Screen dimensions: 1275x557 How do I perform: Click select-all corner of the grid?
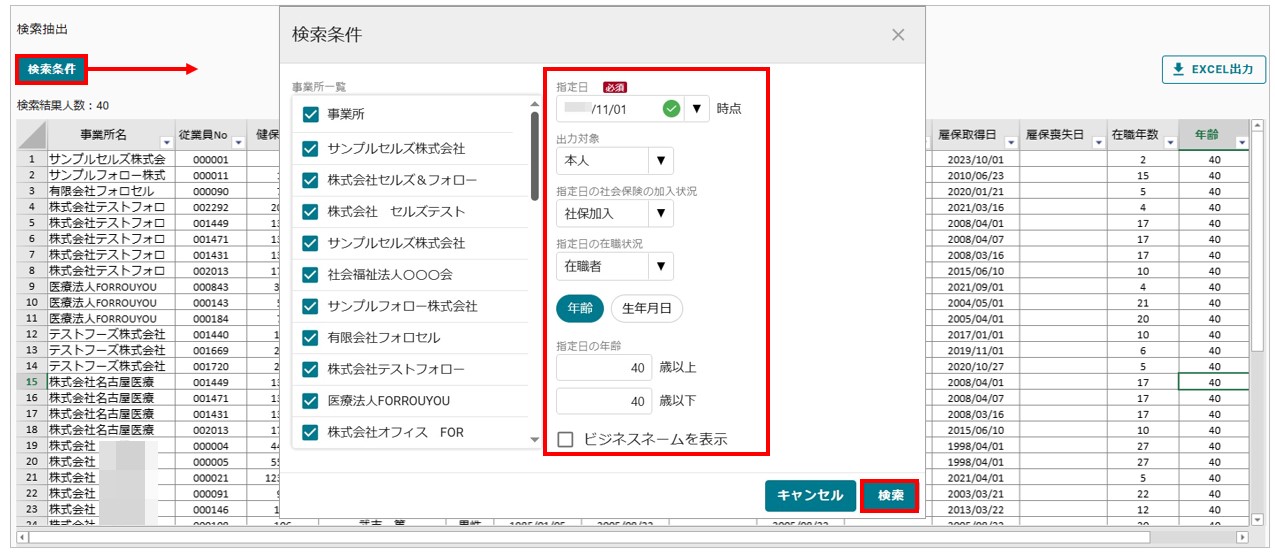click(32, 134)
